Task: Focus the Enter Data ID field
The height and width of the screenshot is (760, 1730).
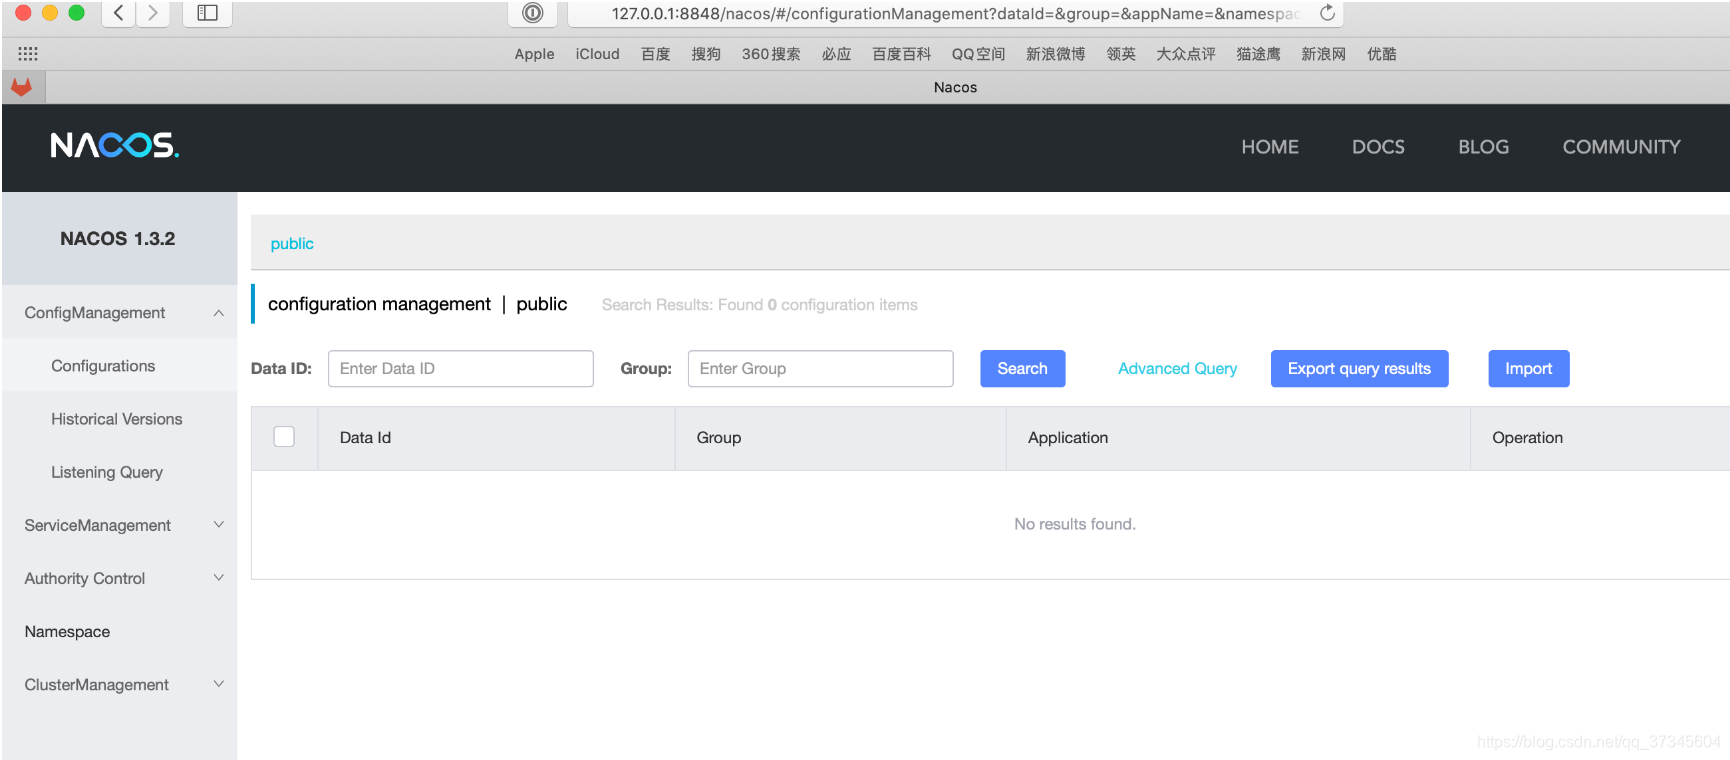Action: pyautogui.click(x=461, y=368)
